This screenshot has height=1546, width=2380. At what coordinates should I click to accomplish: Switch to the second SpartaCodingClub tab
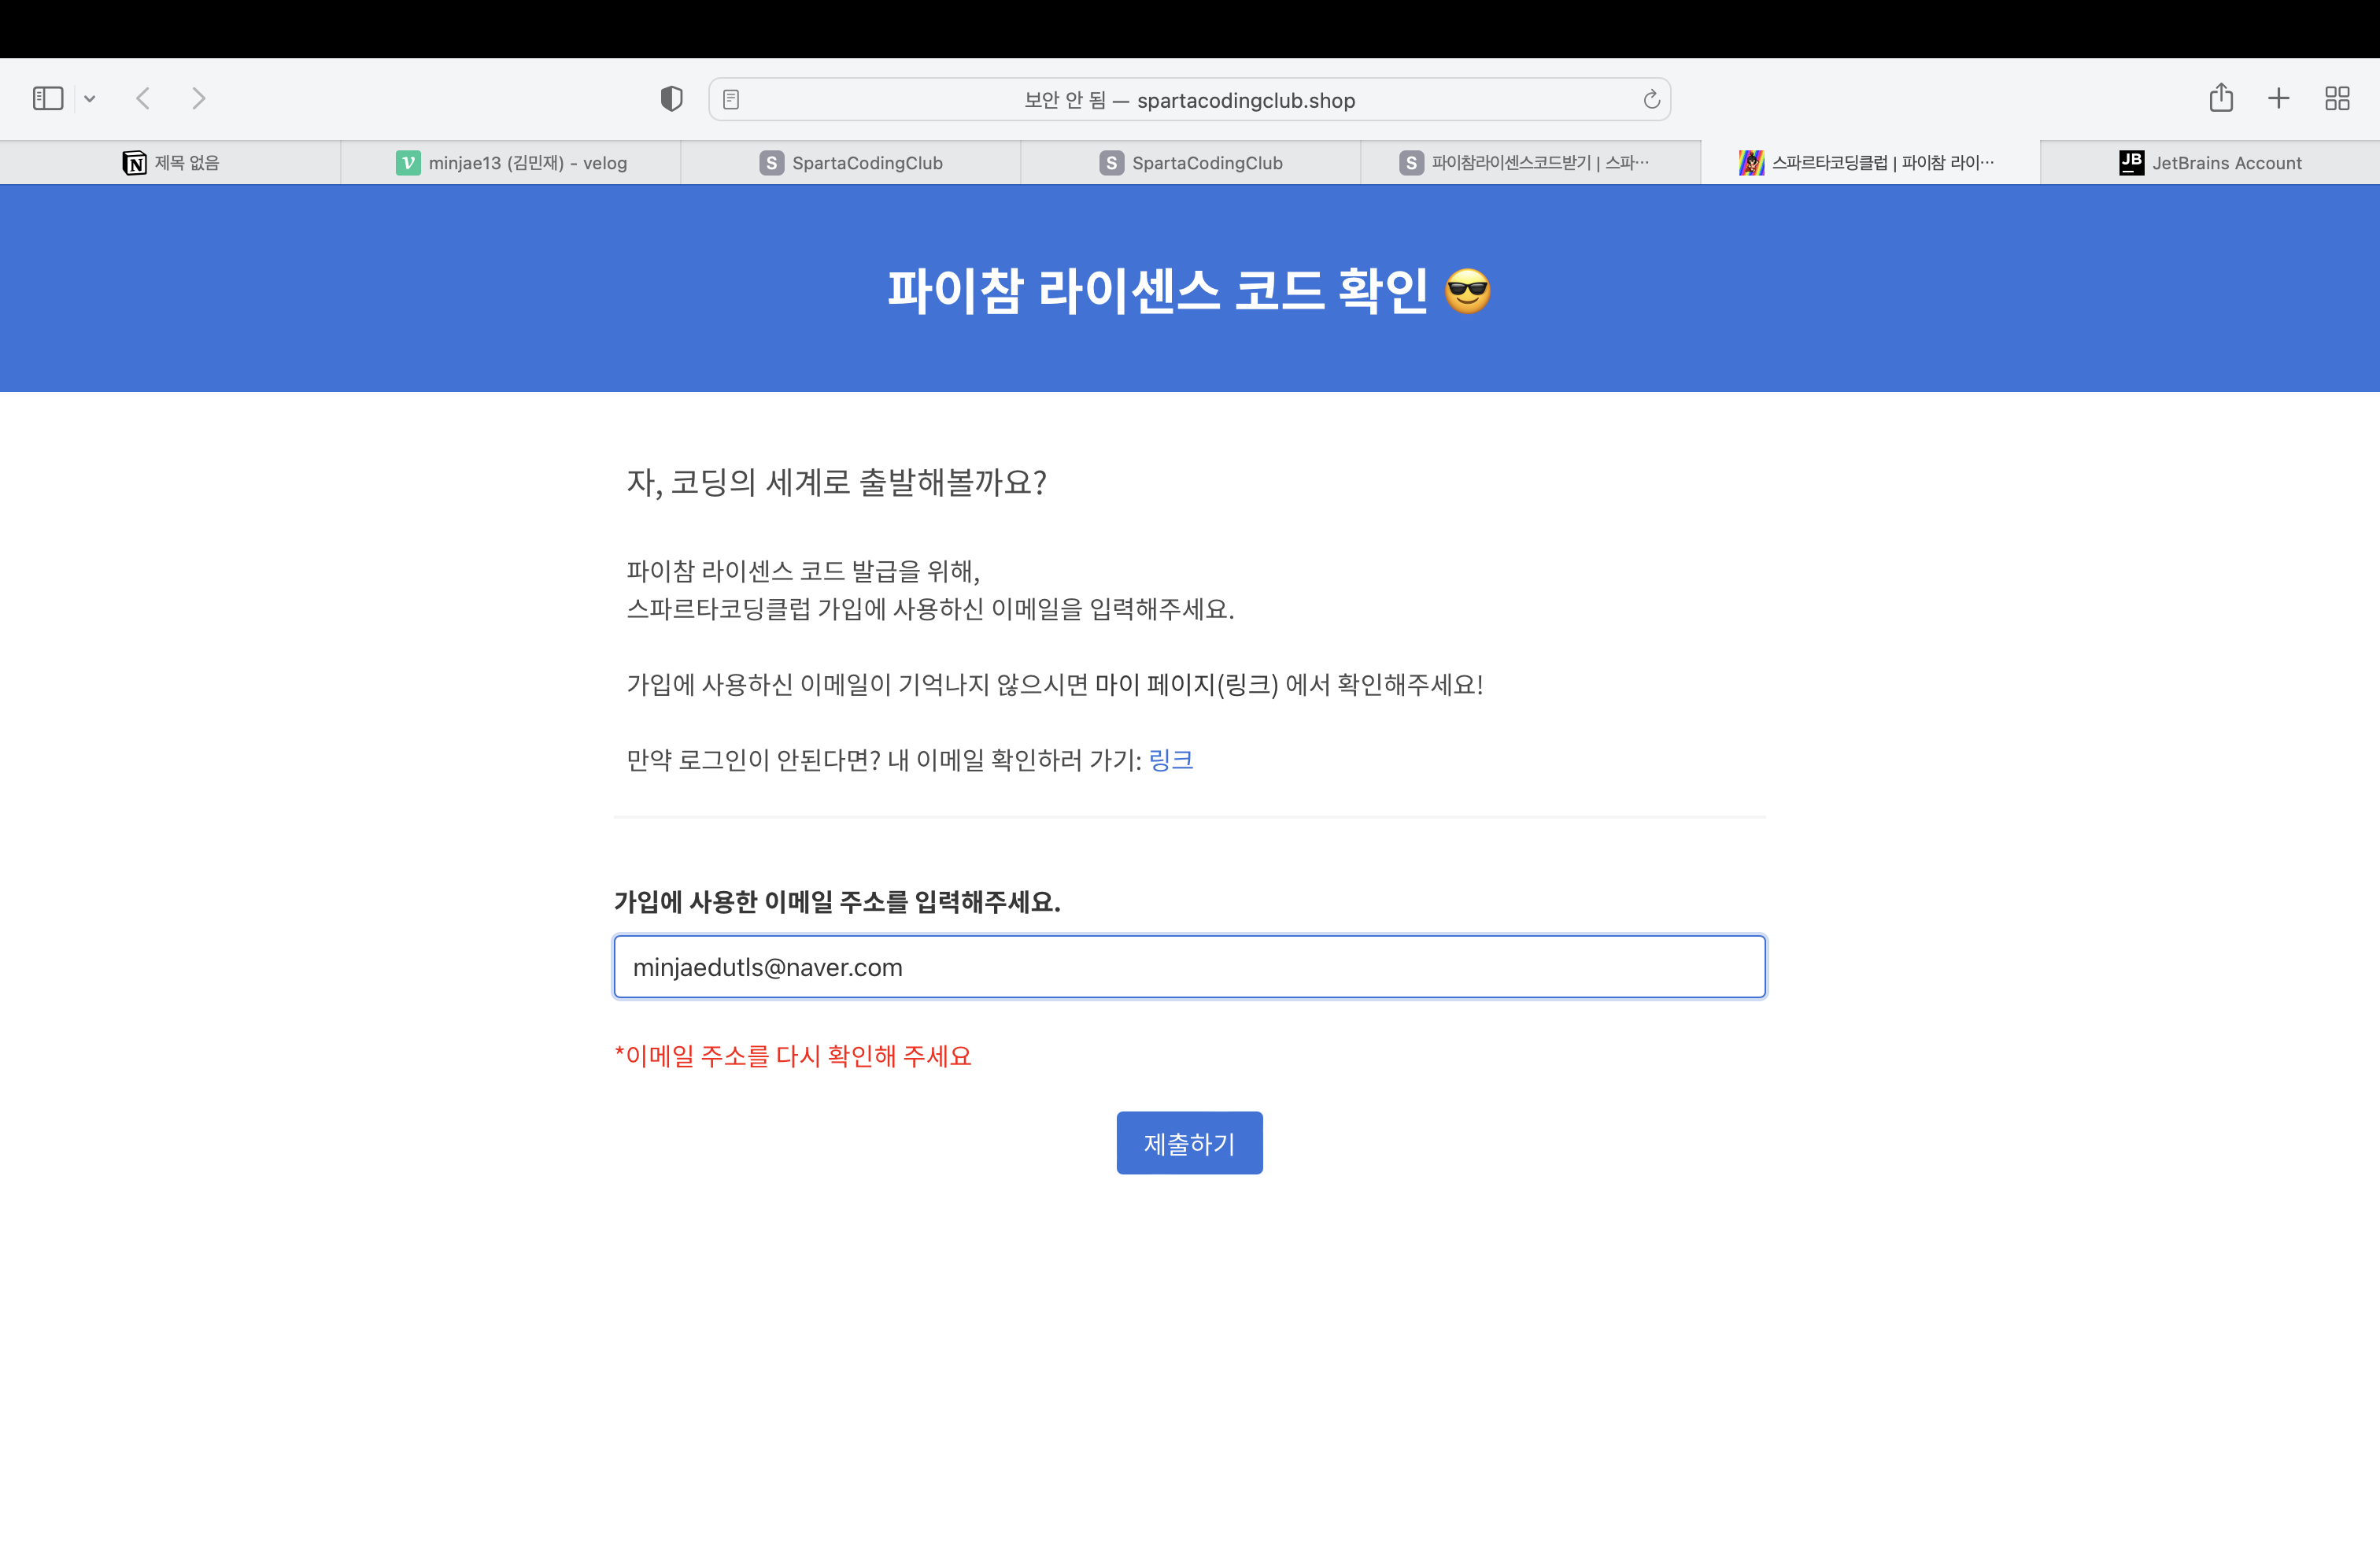[1190, 162]
